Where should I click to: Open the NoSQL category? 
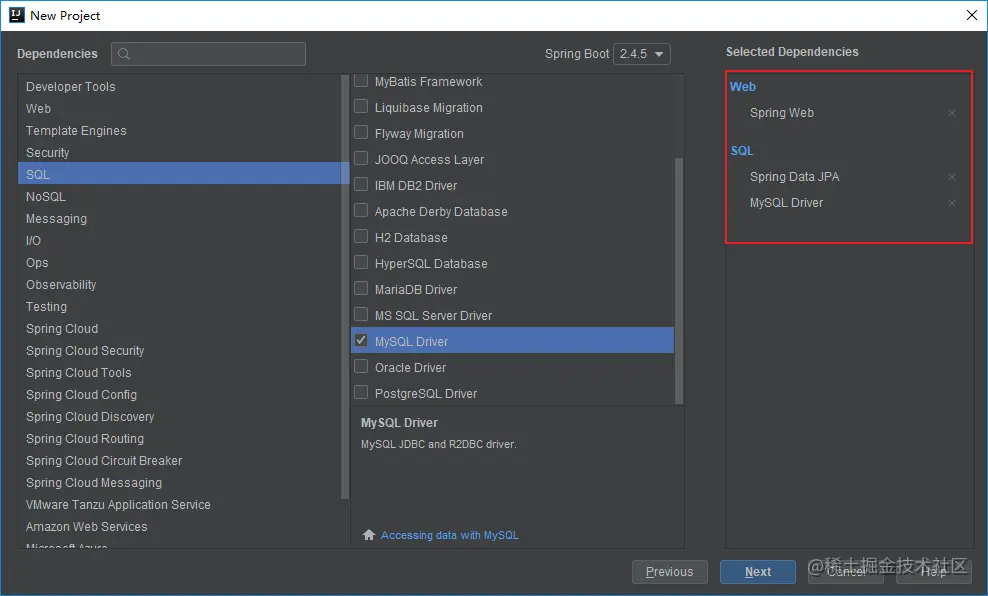click(x=180, y=197)
